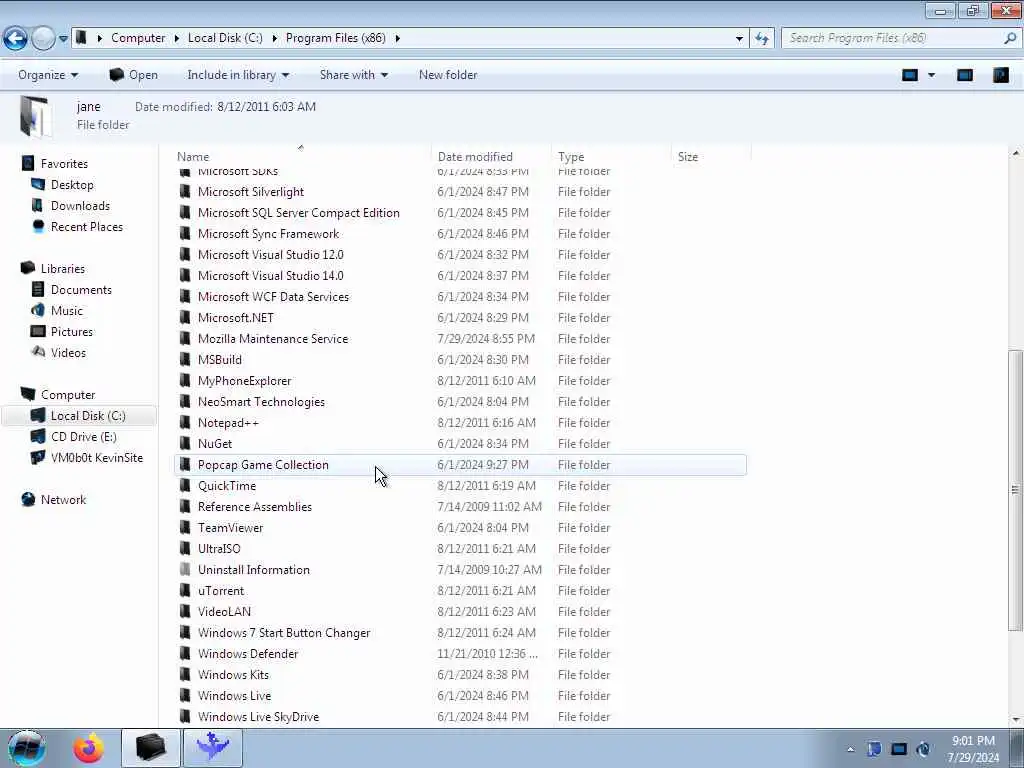Expand the arrow after Computer breadcrumb
The width and height of the screenshot is (1024, 768).
(x=176, y=39)
